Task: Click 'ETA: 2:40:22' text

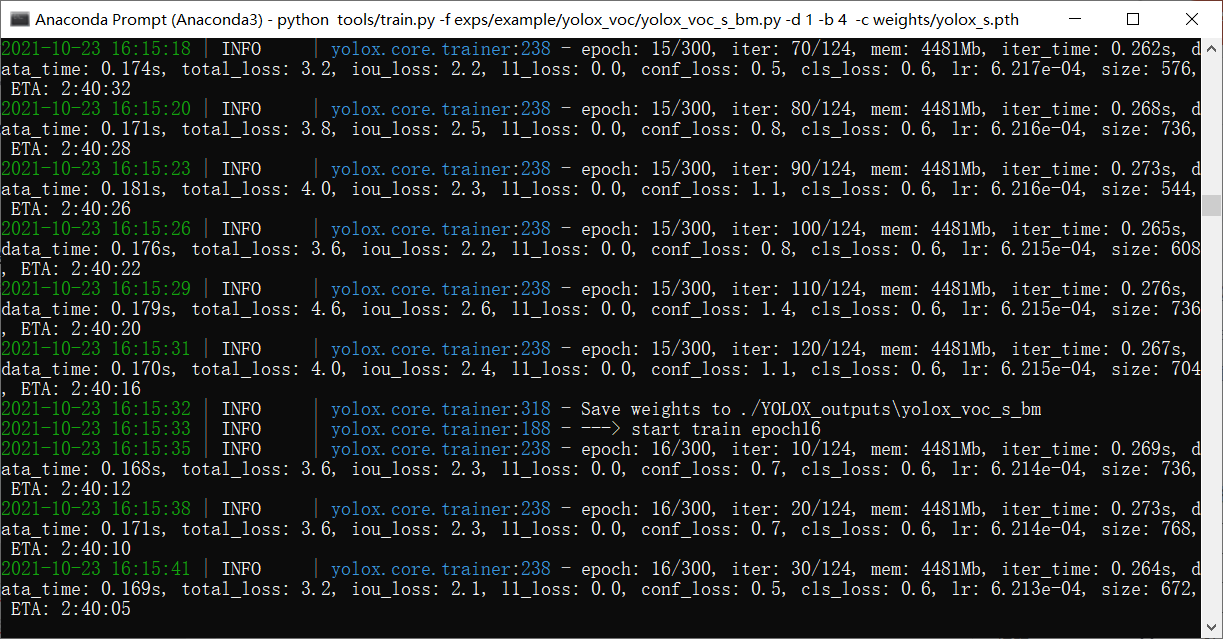Action: pos(81,269)
